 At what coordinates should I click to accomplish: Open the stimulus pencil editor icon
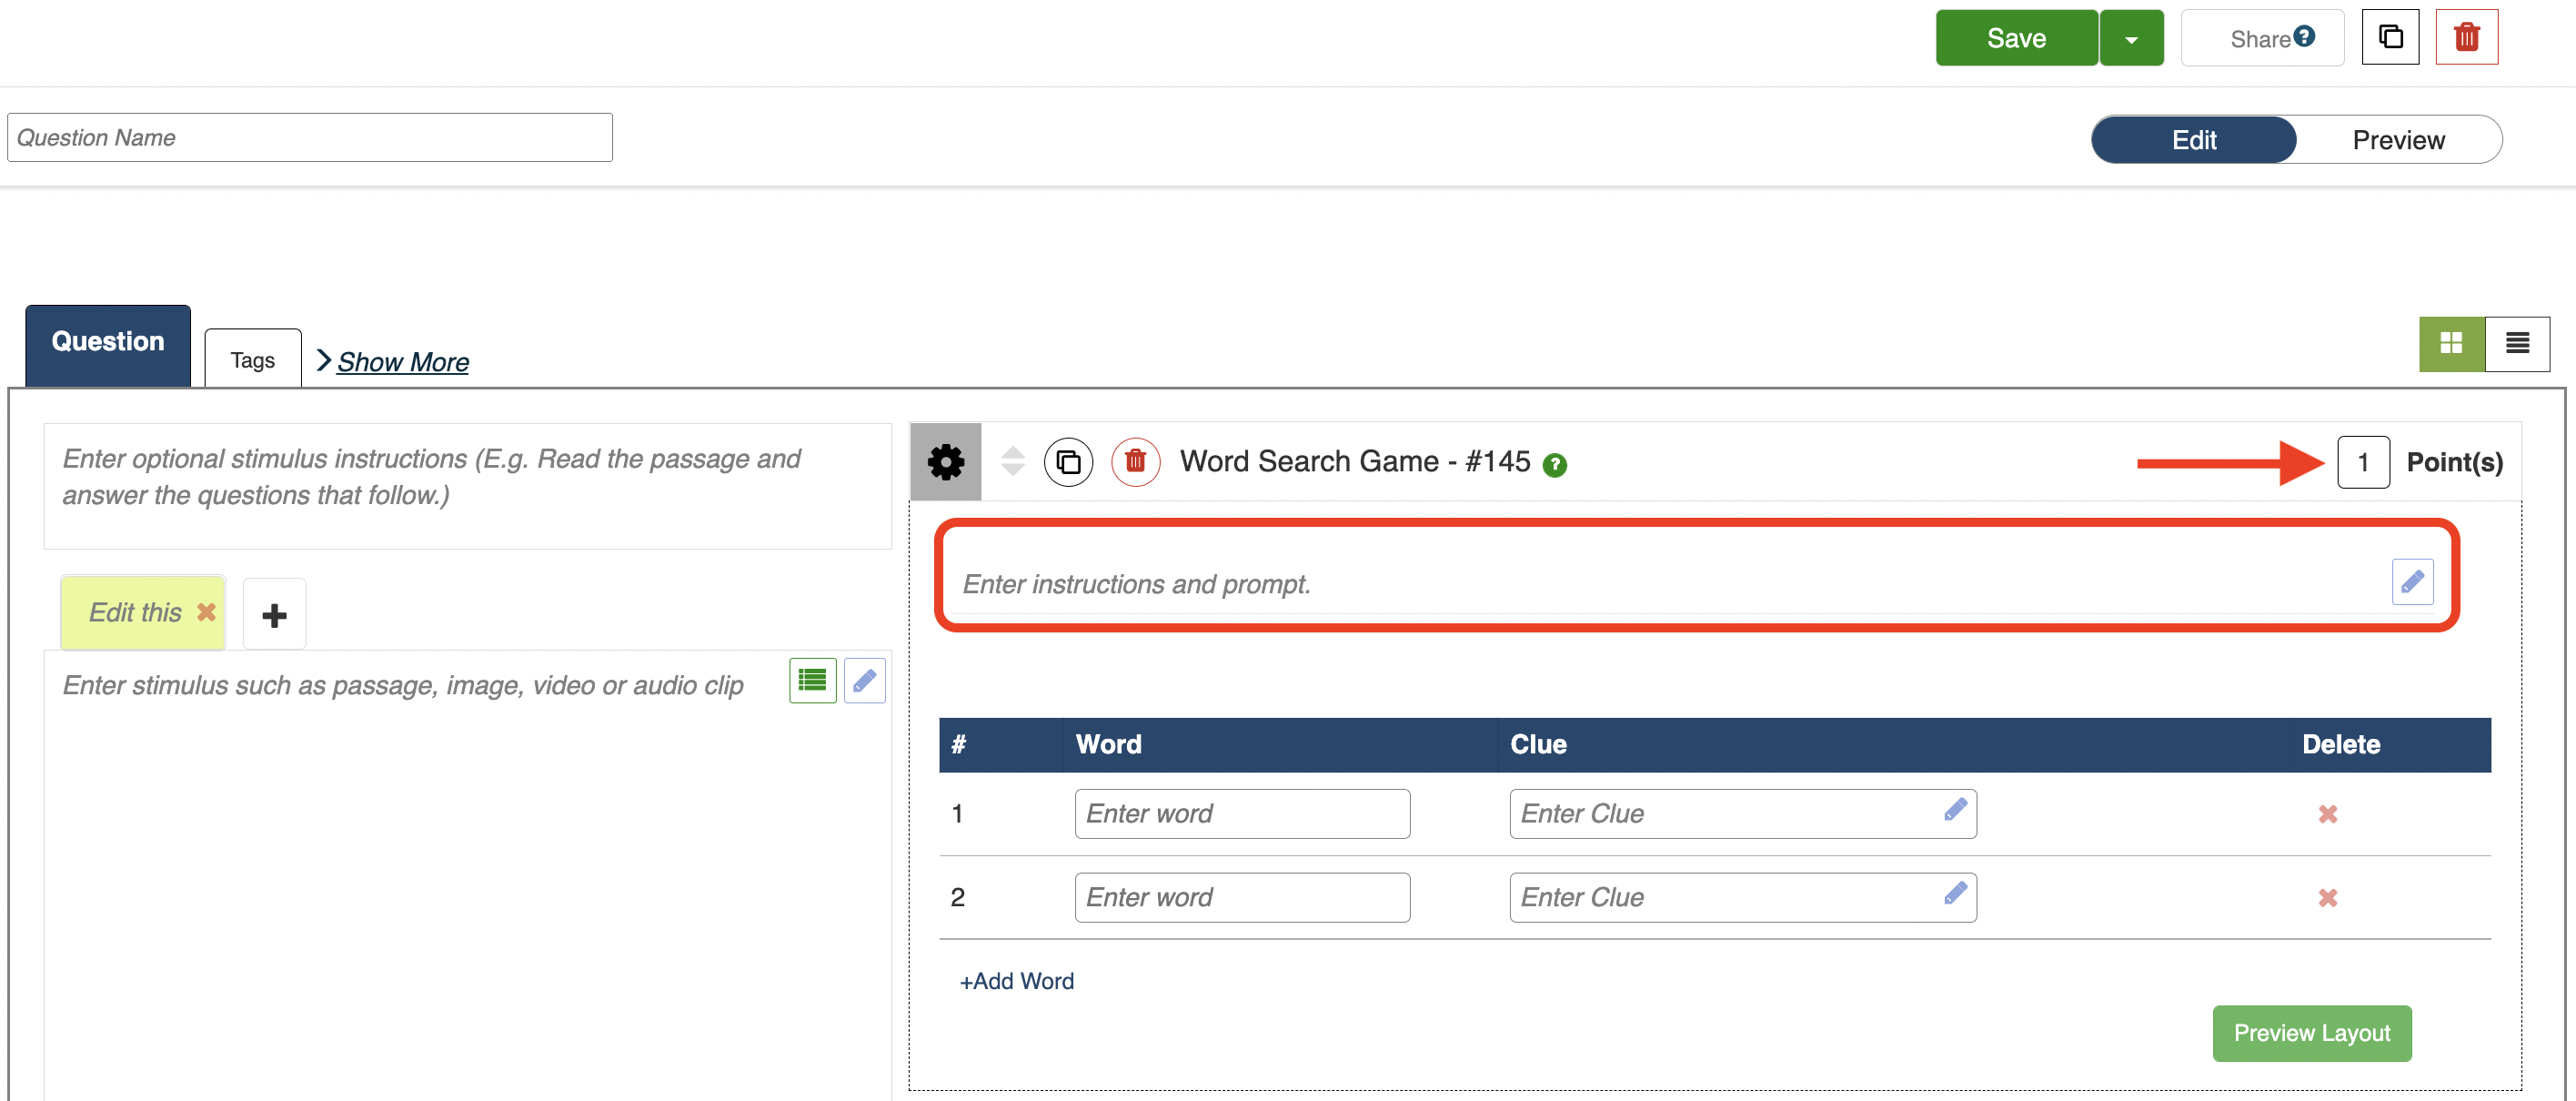coord(864,681)
